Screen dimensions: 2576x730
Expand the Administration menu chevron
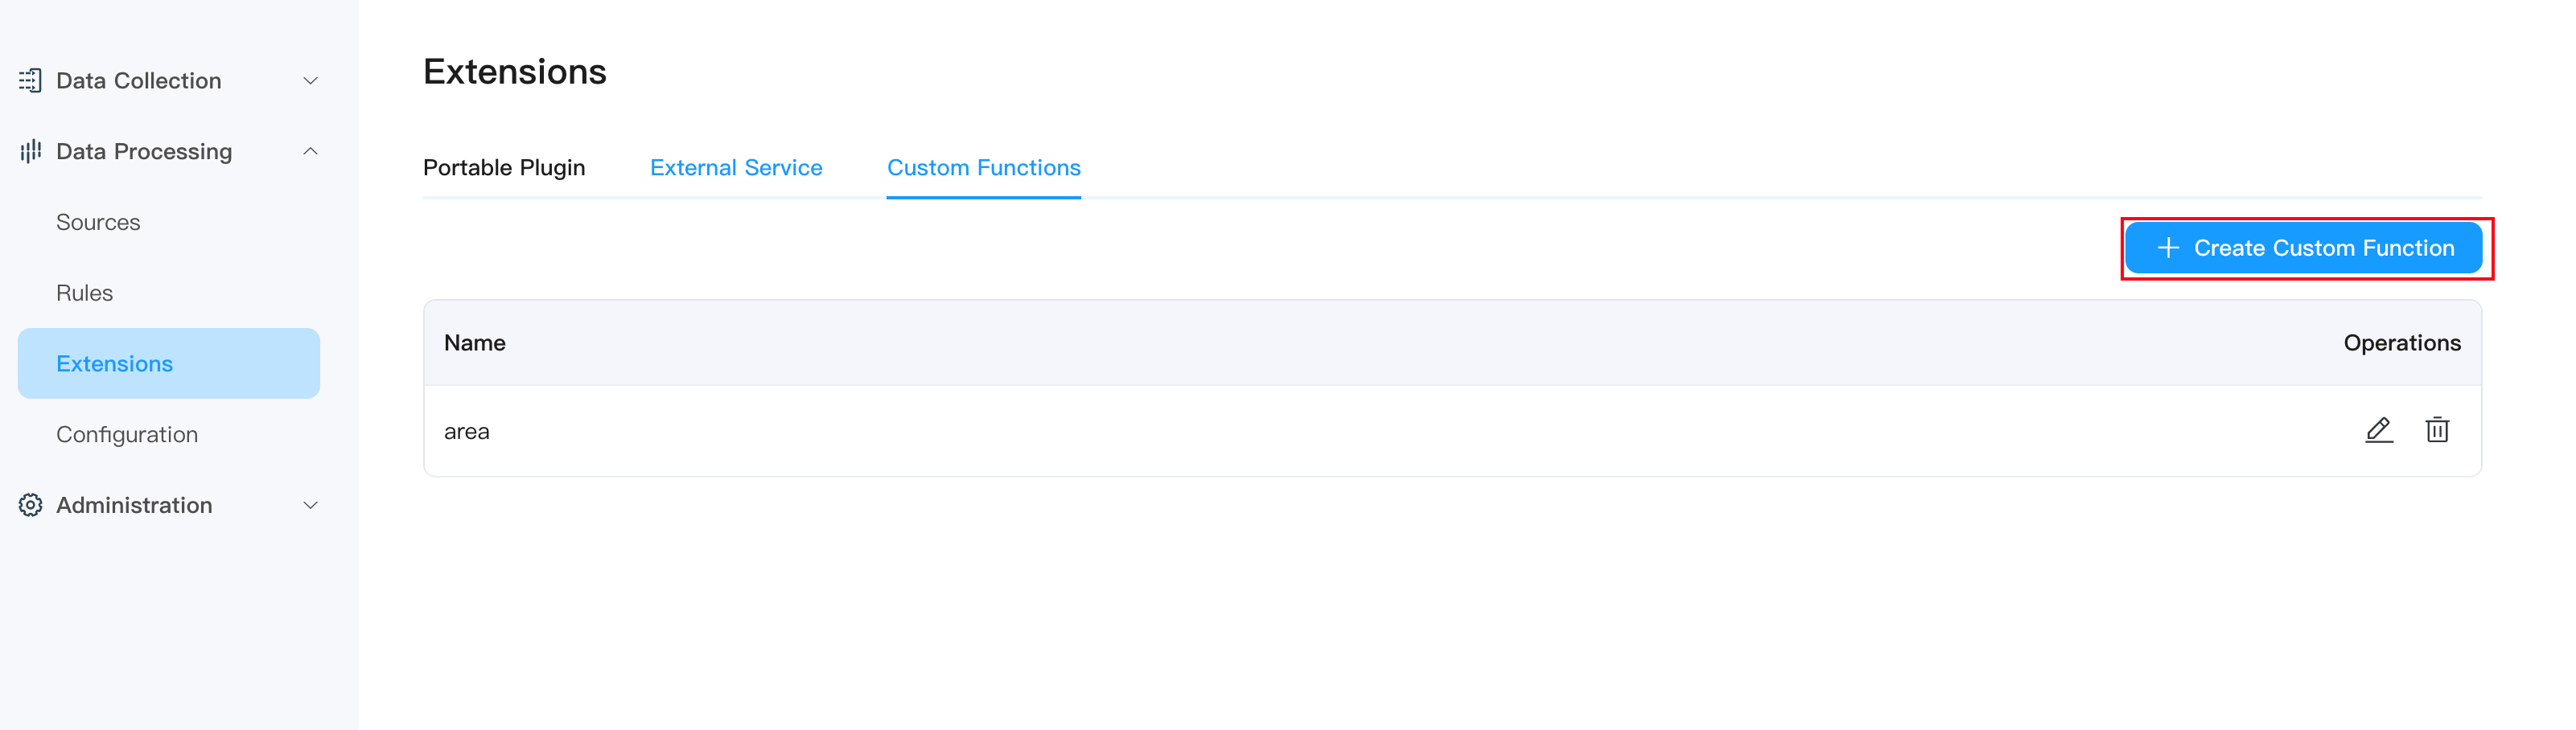310,505
